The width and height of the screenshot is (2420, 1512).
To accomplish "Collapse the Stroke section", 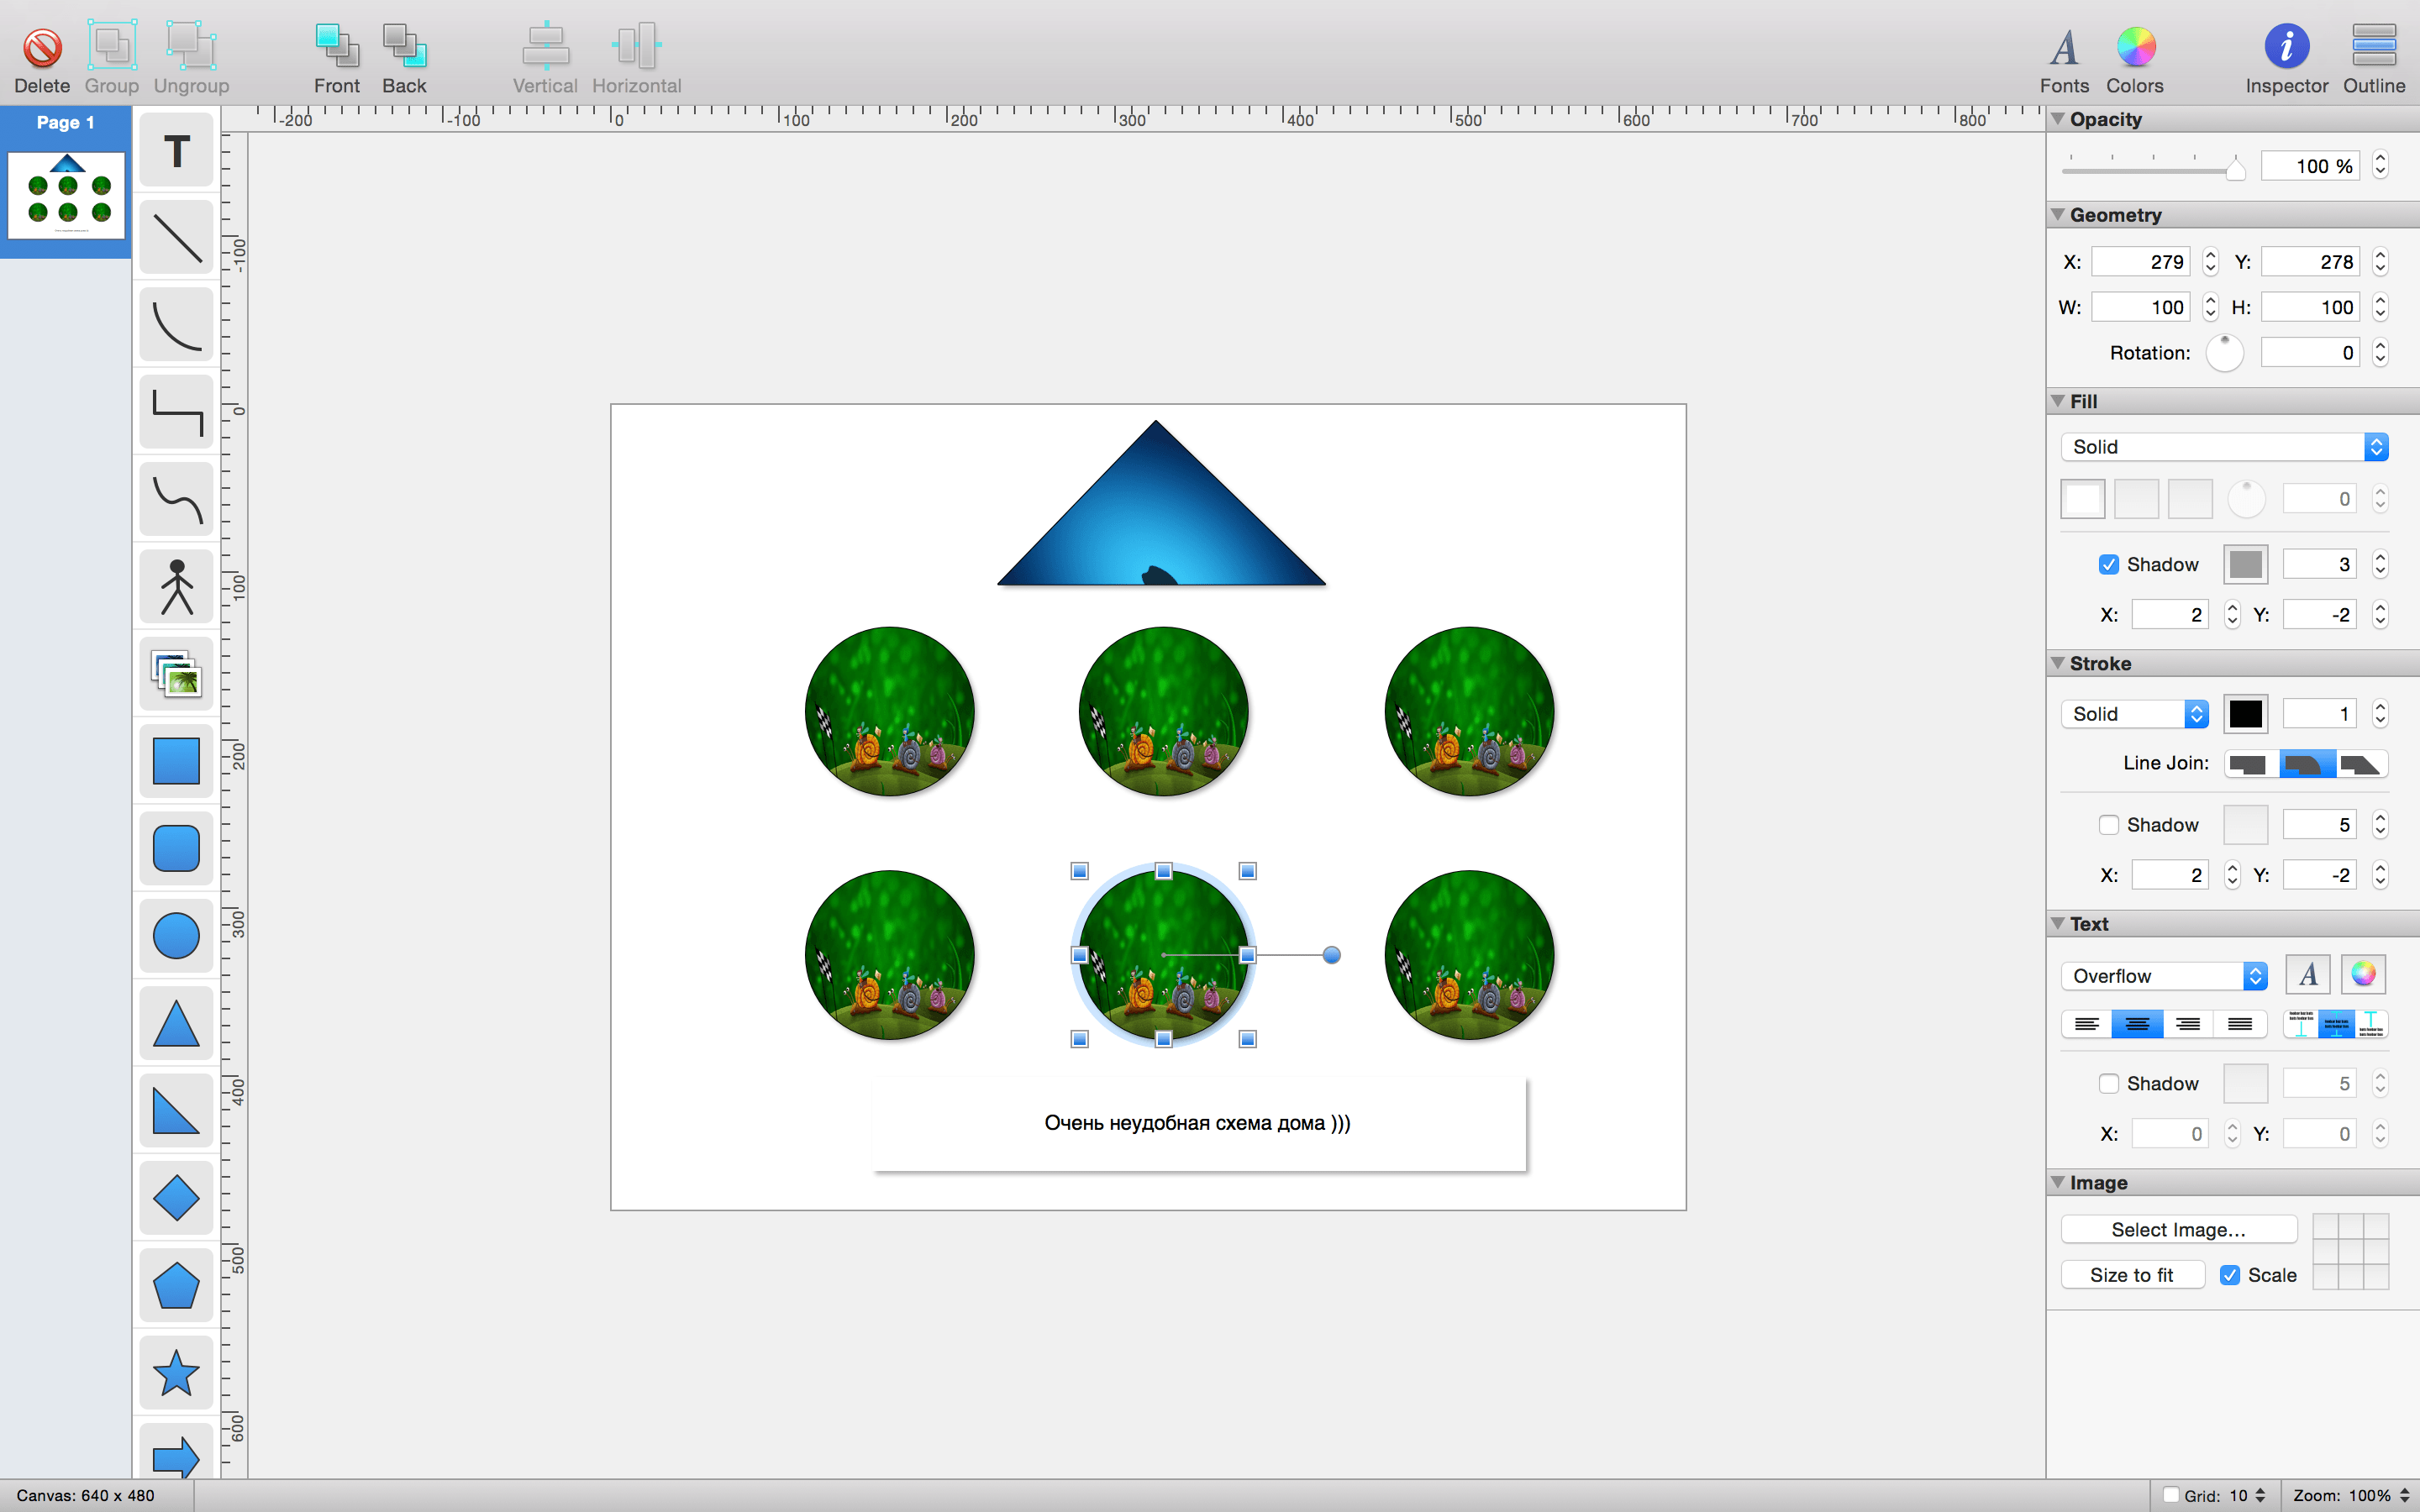I will (x=2058, y=663).
